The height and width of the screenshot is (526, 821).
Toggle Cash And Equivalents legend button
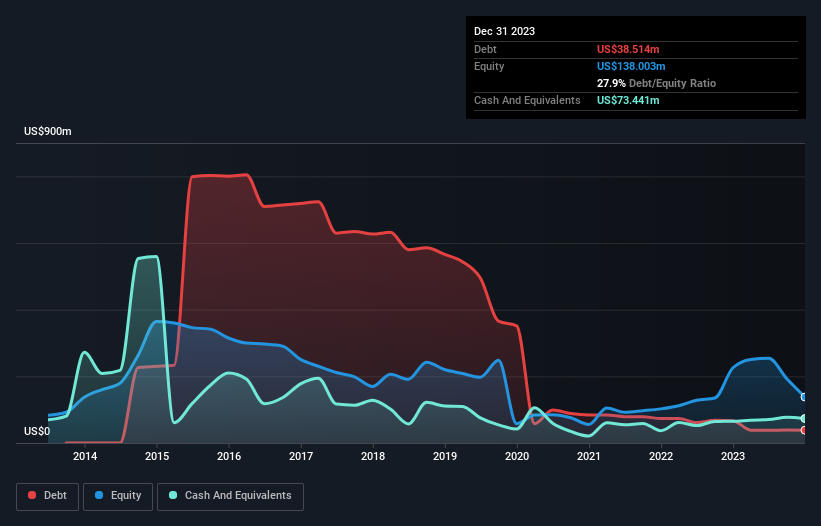tap(230, 496)
